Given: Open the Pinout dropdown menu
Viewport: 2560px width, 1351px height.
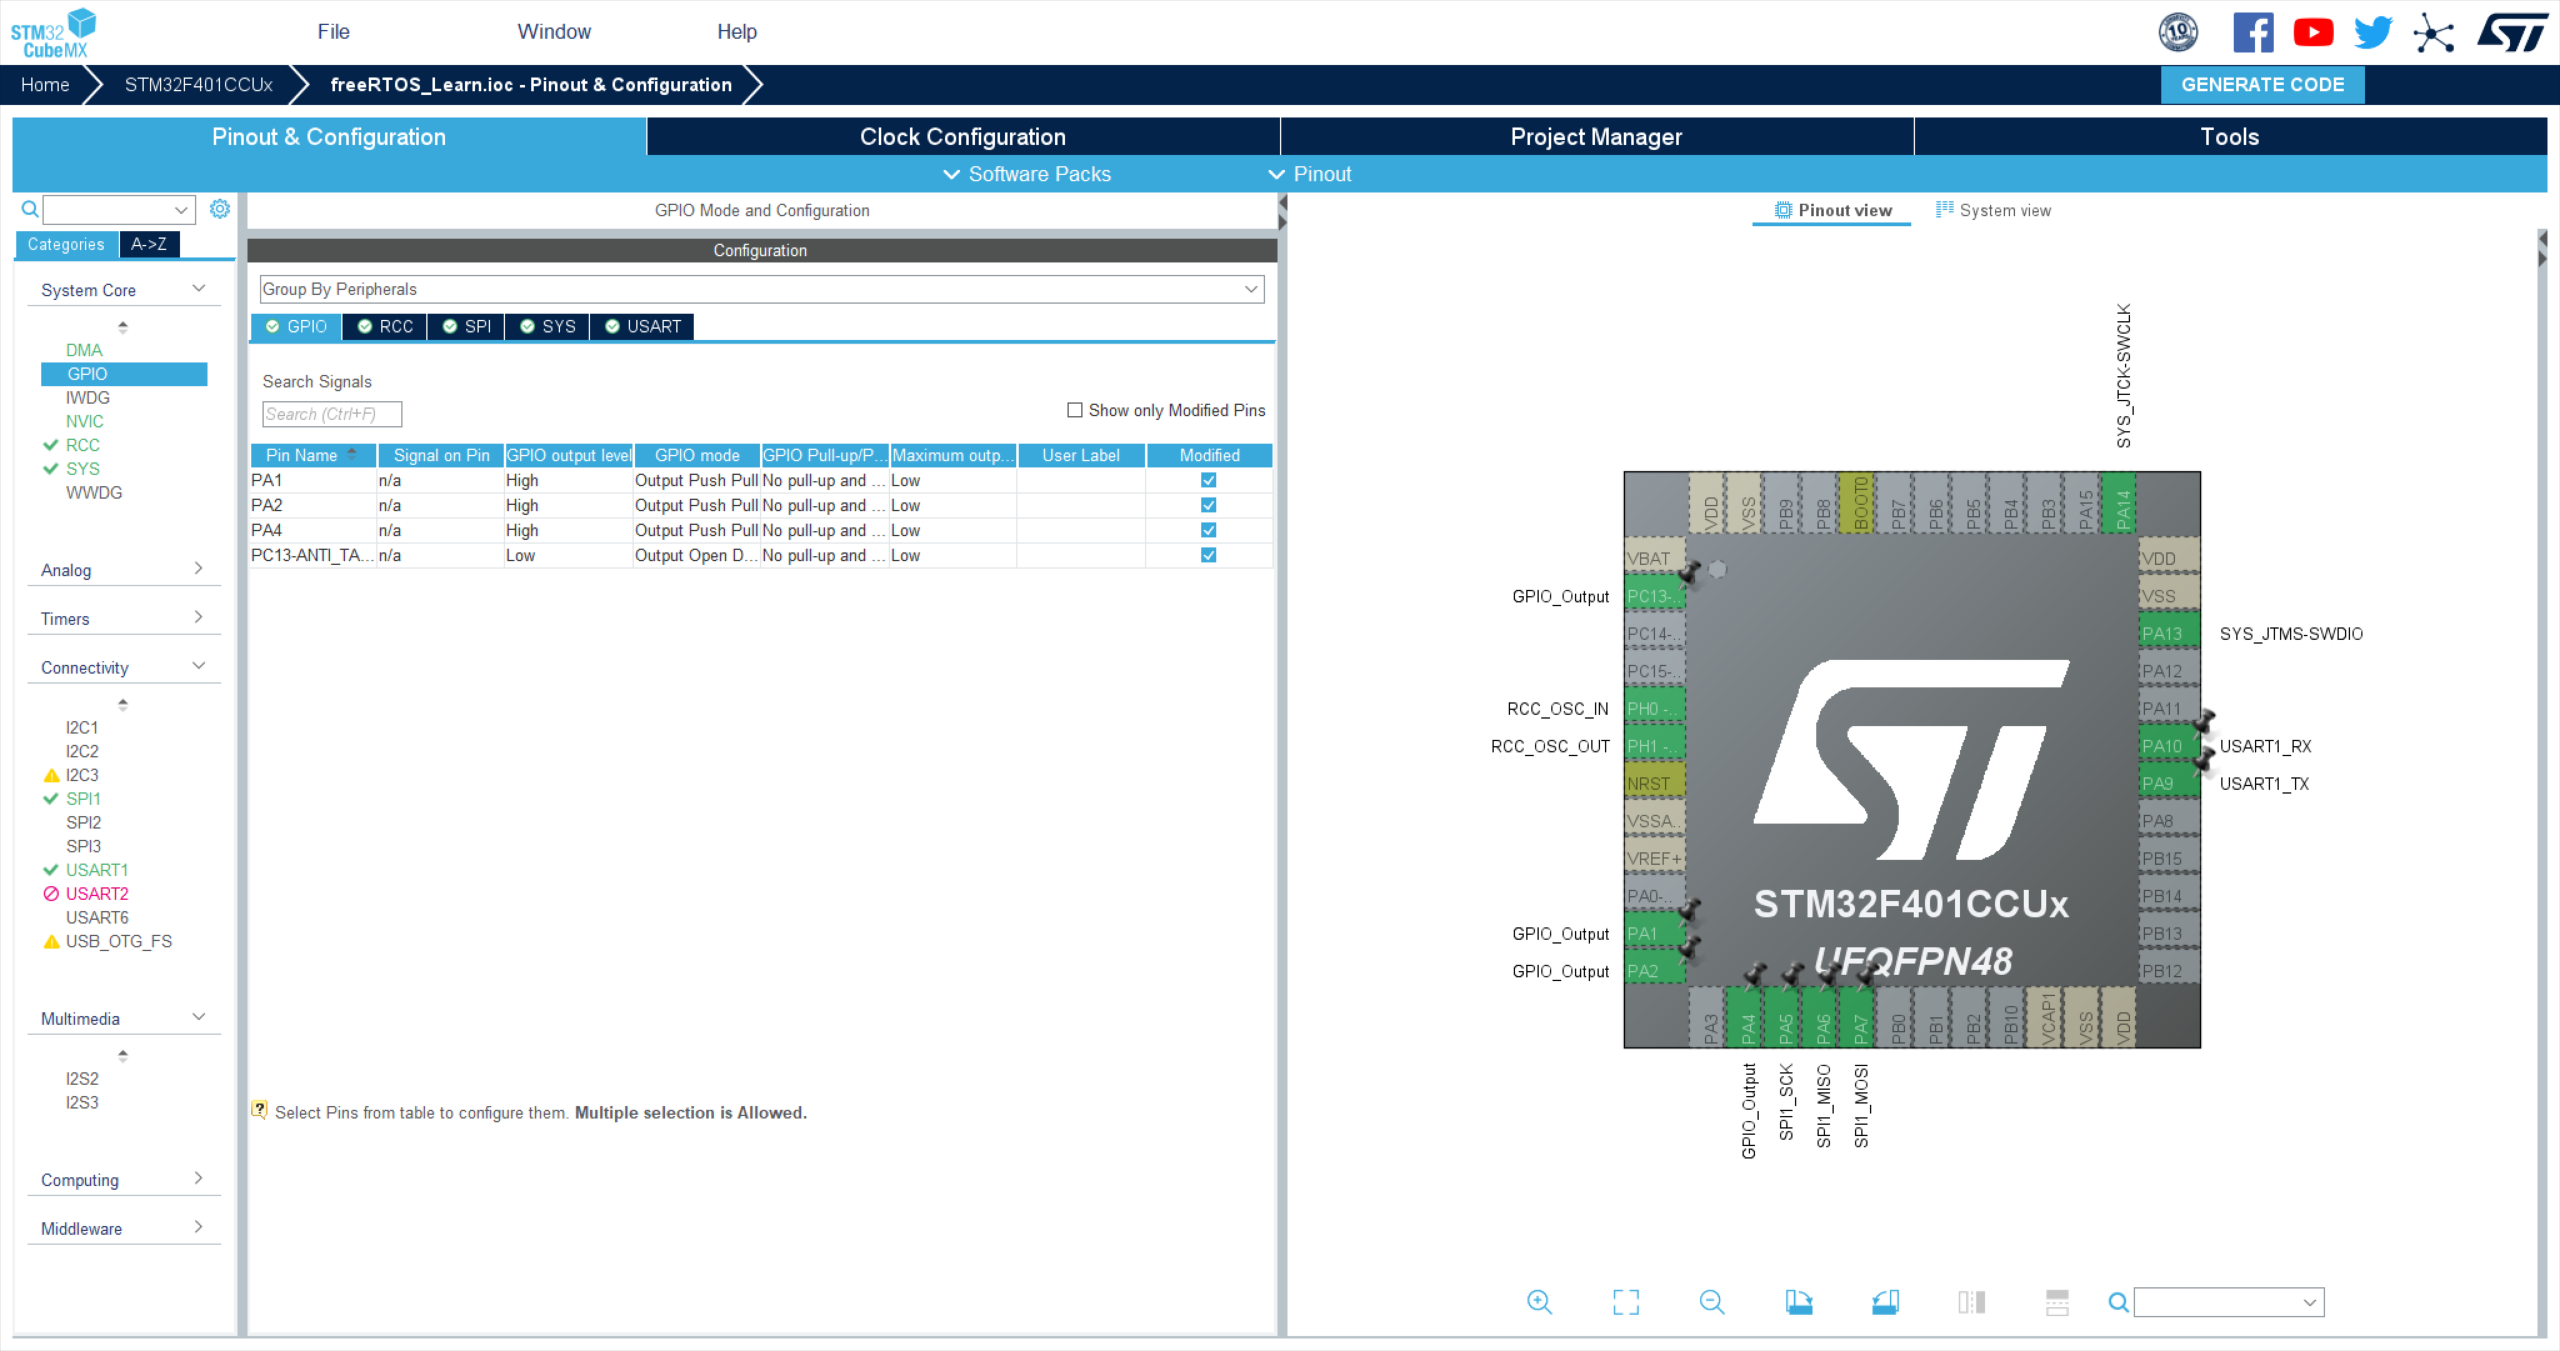Looking at the screenshot, I should (x=1310, y=174).
